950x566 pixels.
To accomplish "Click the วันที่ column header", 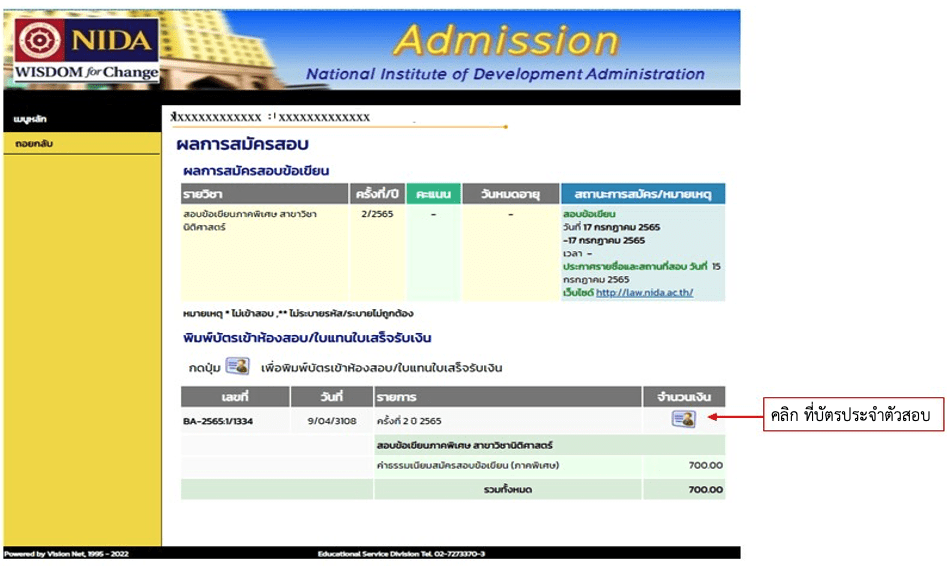I will (331, 397).
